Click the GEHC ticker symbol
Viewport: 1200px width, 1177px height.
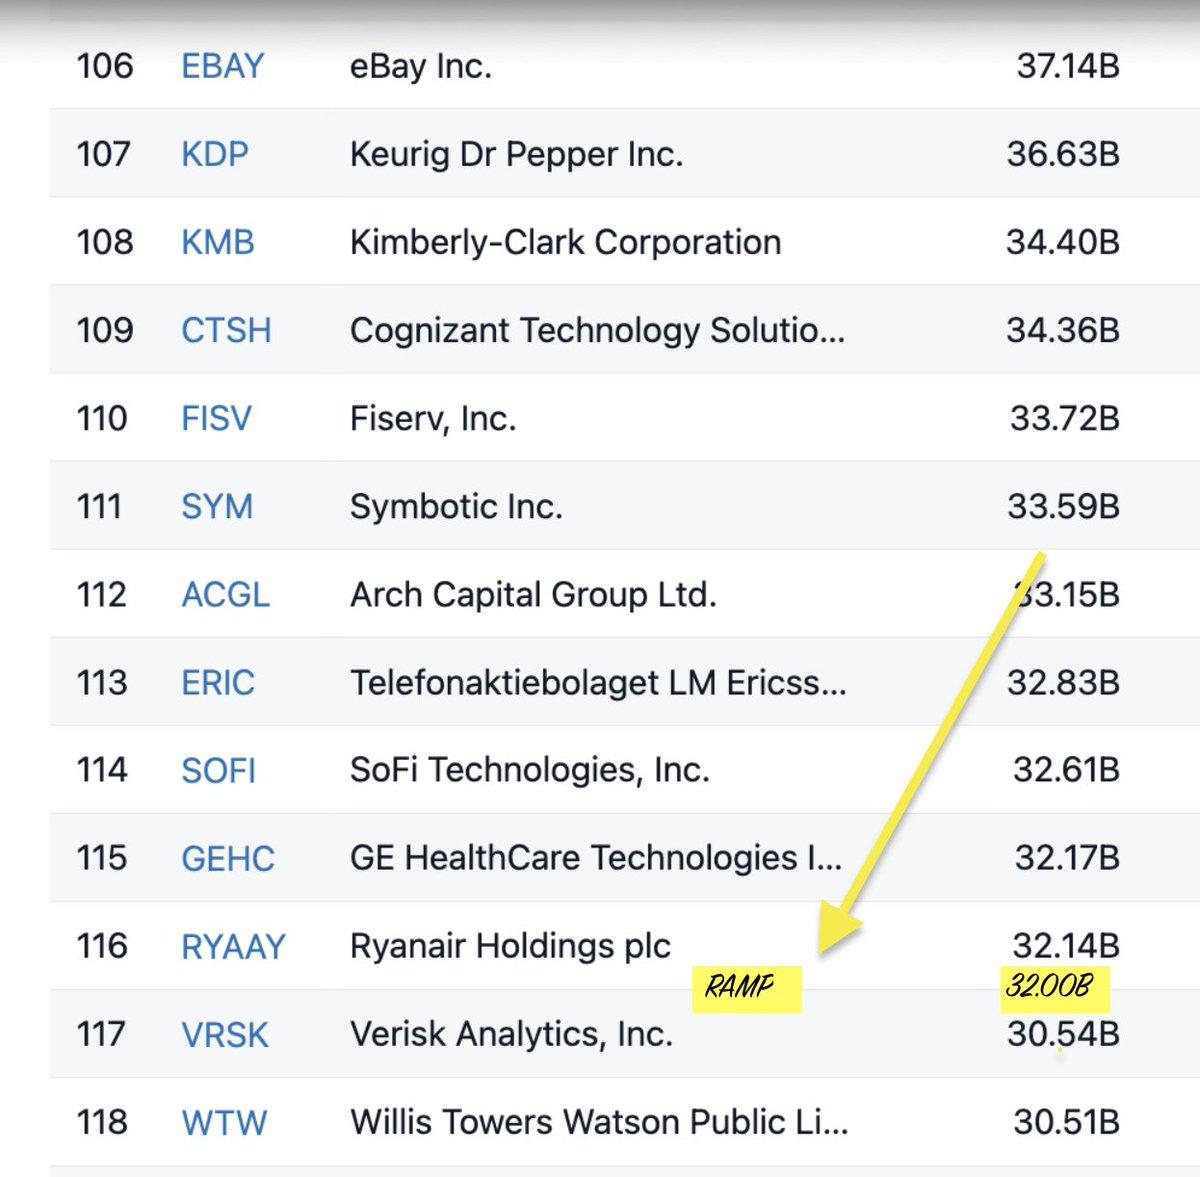pos(227,858)
